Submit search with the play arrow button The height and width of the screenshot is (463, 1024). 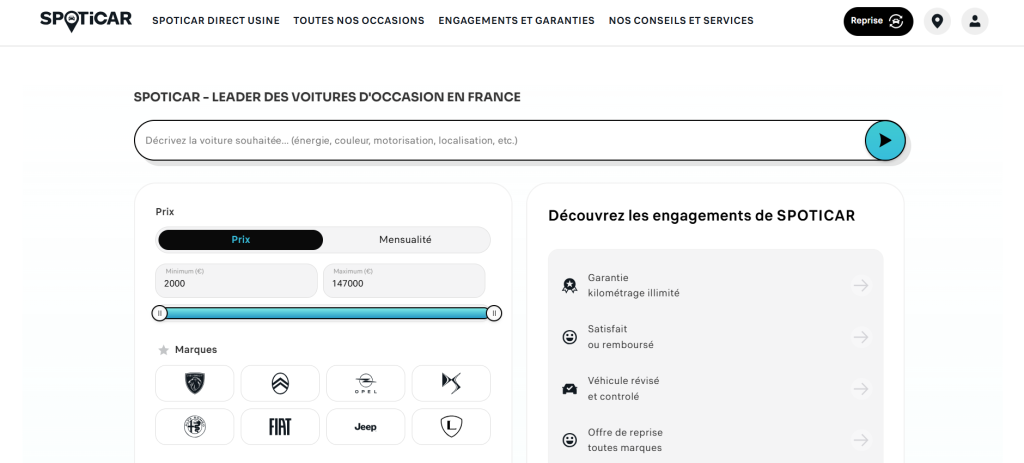click(x=885, y=140)
